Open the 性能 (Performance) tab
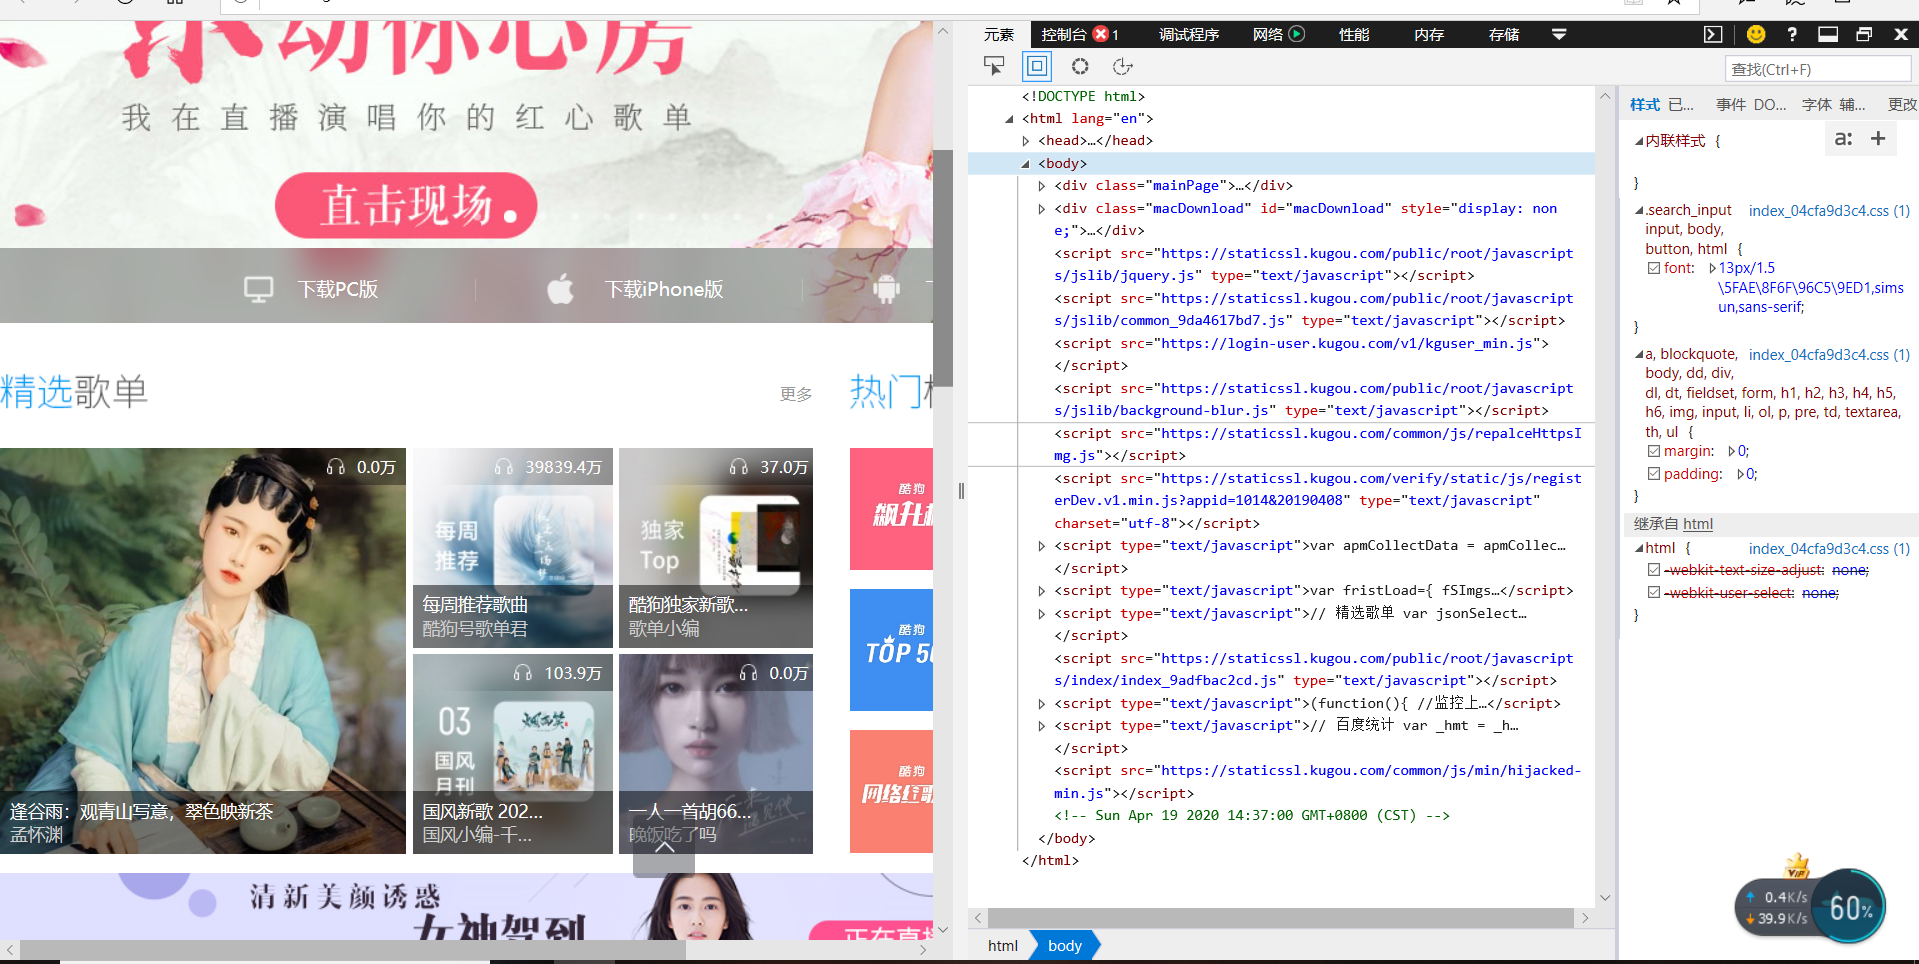The image size is (1919, 964). pyautogui.click(x=1354, y=34)
